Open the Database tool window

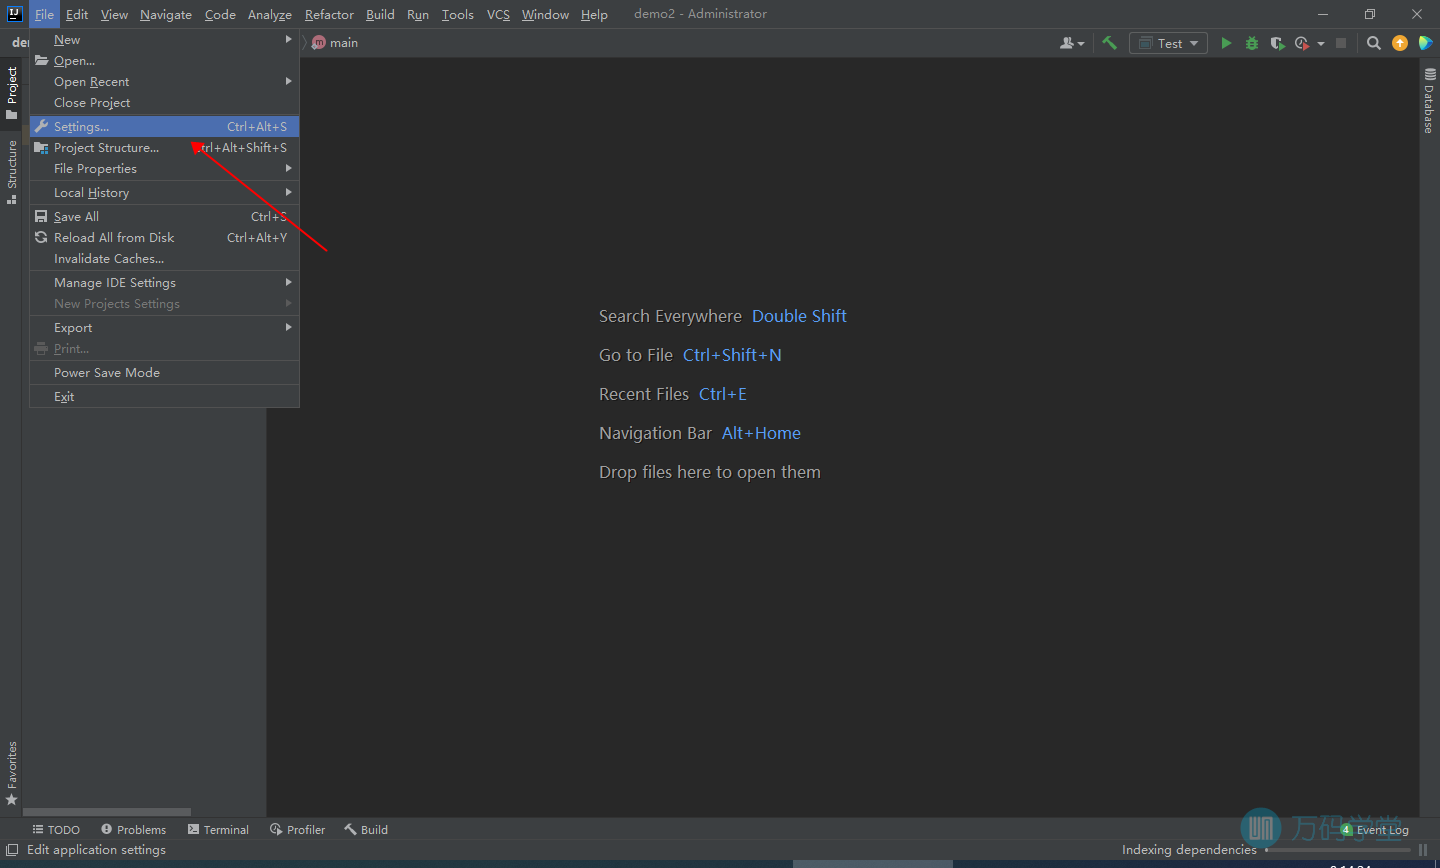tap(1429, 101)
